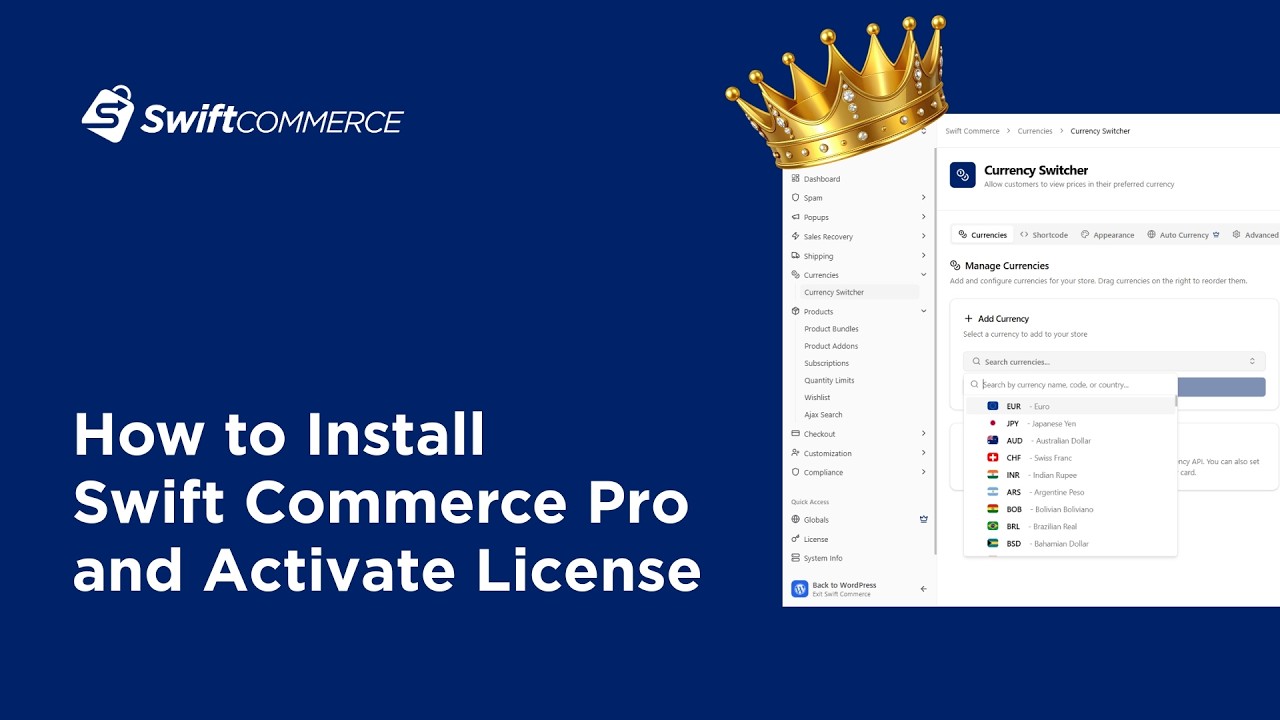Open Ajax Search submenu item

click(x=823, y=414)
